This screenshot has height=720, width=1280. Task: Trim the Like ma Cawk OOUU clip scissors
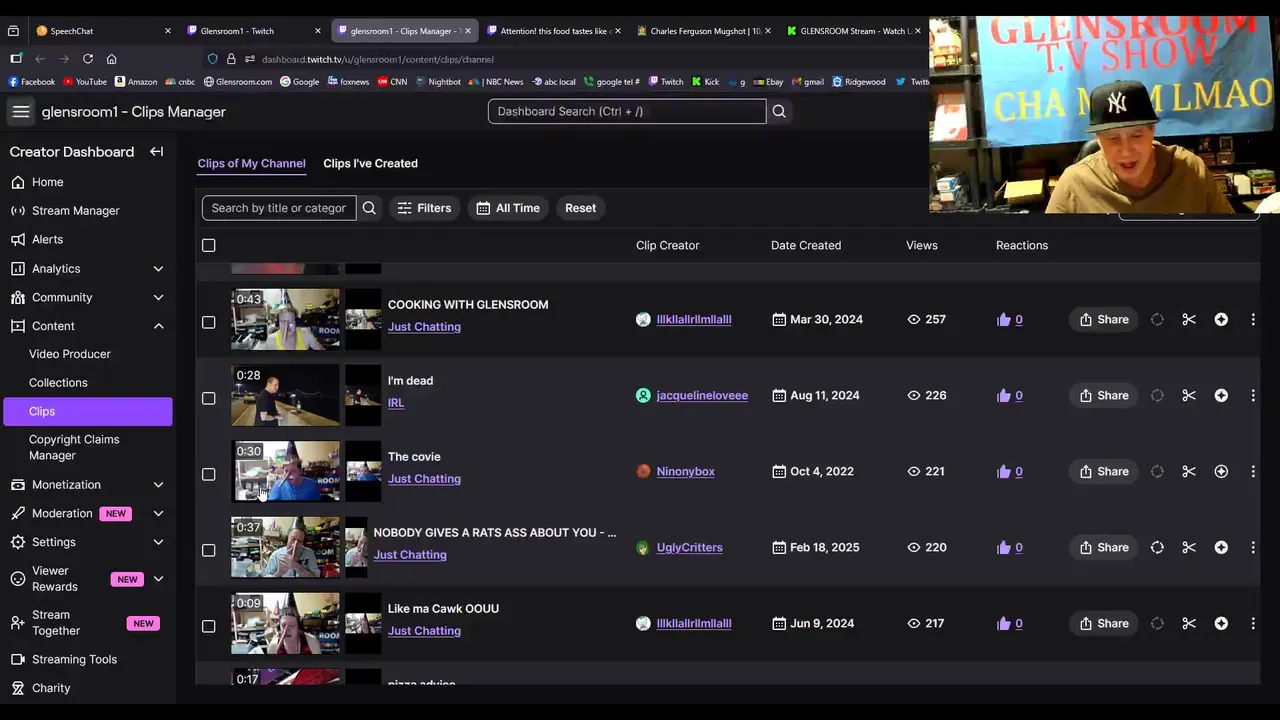point(1189,624)
